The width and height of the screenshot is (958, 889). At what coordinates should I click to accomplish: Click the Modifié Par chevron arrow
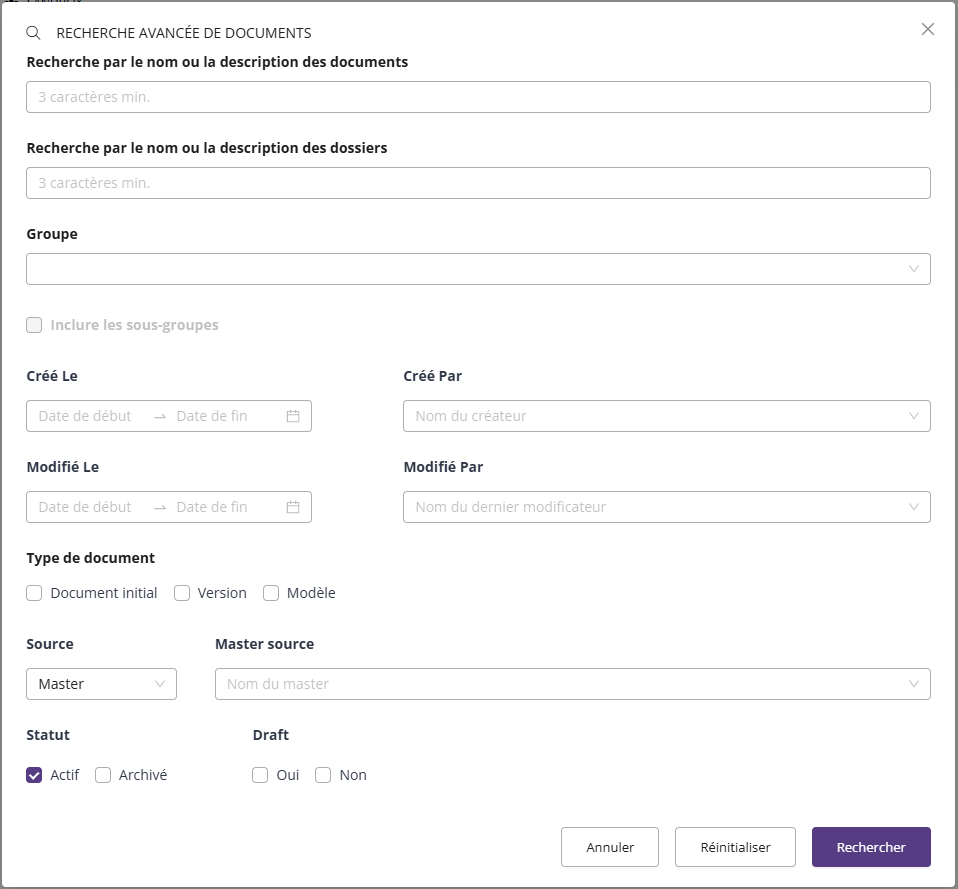coord(913,507)
